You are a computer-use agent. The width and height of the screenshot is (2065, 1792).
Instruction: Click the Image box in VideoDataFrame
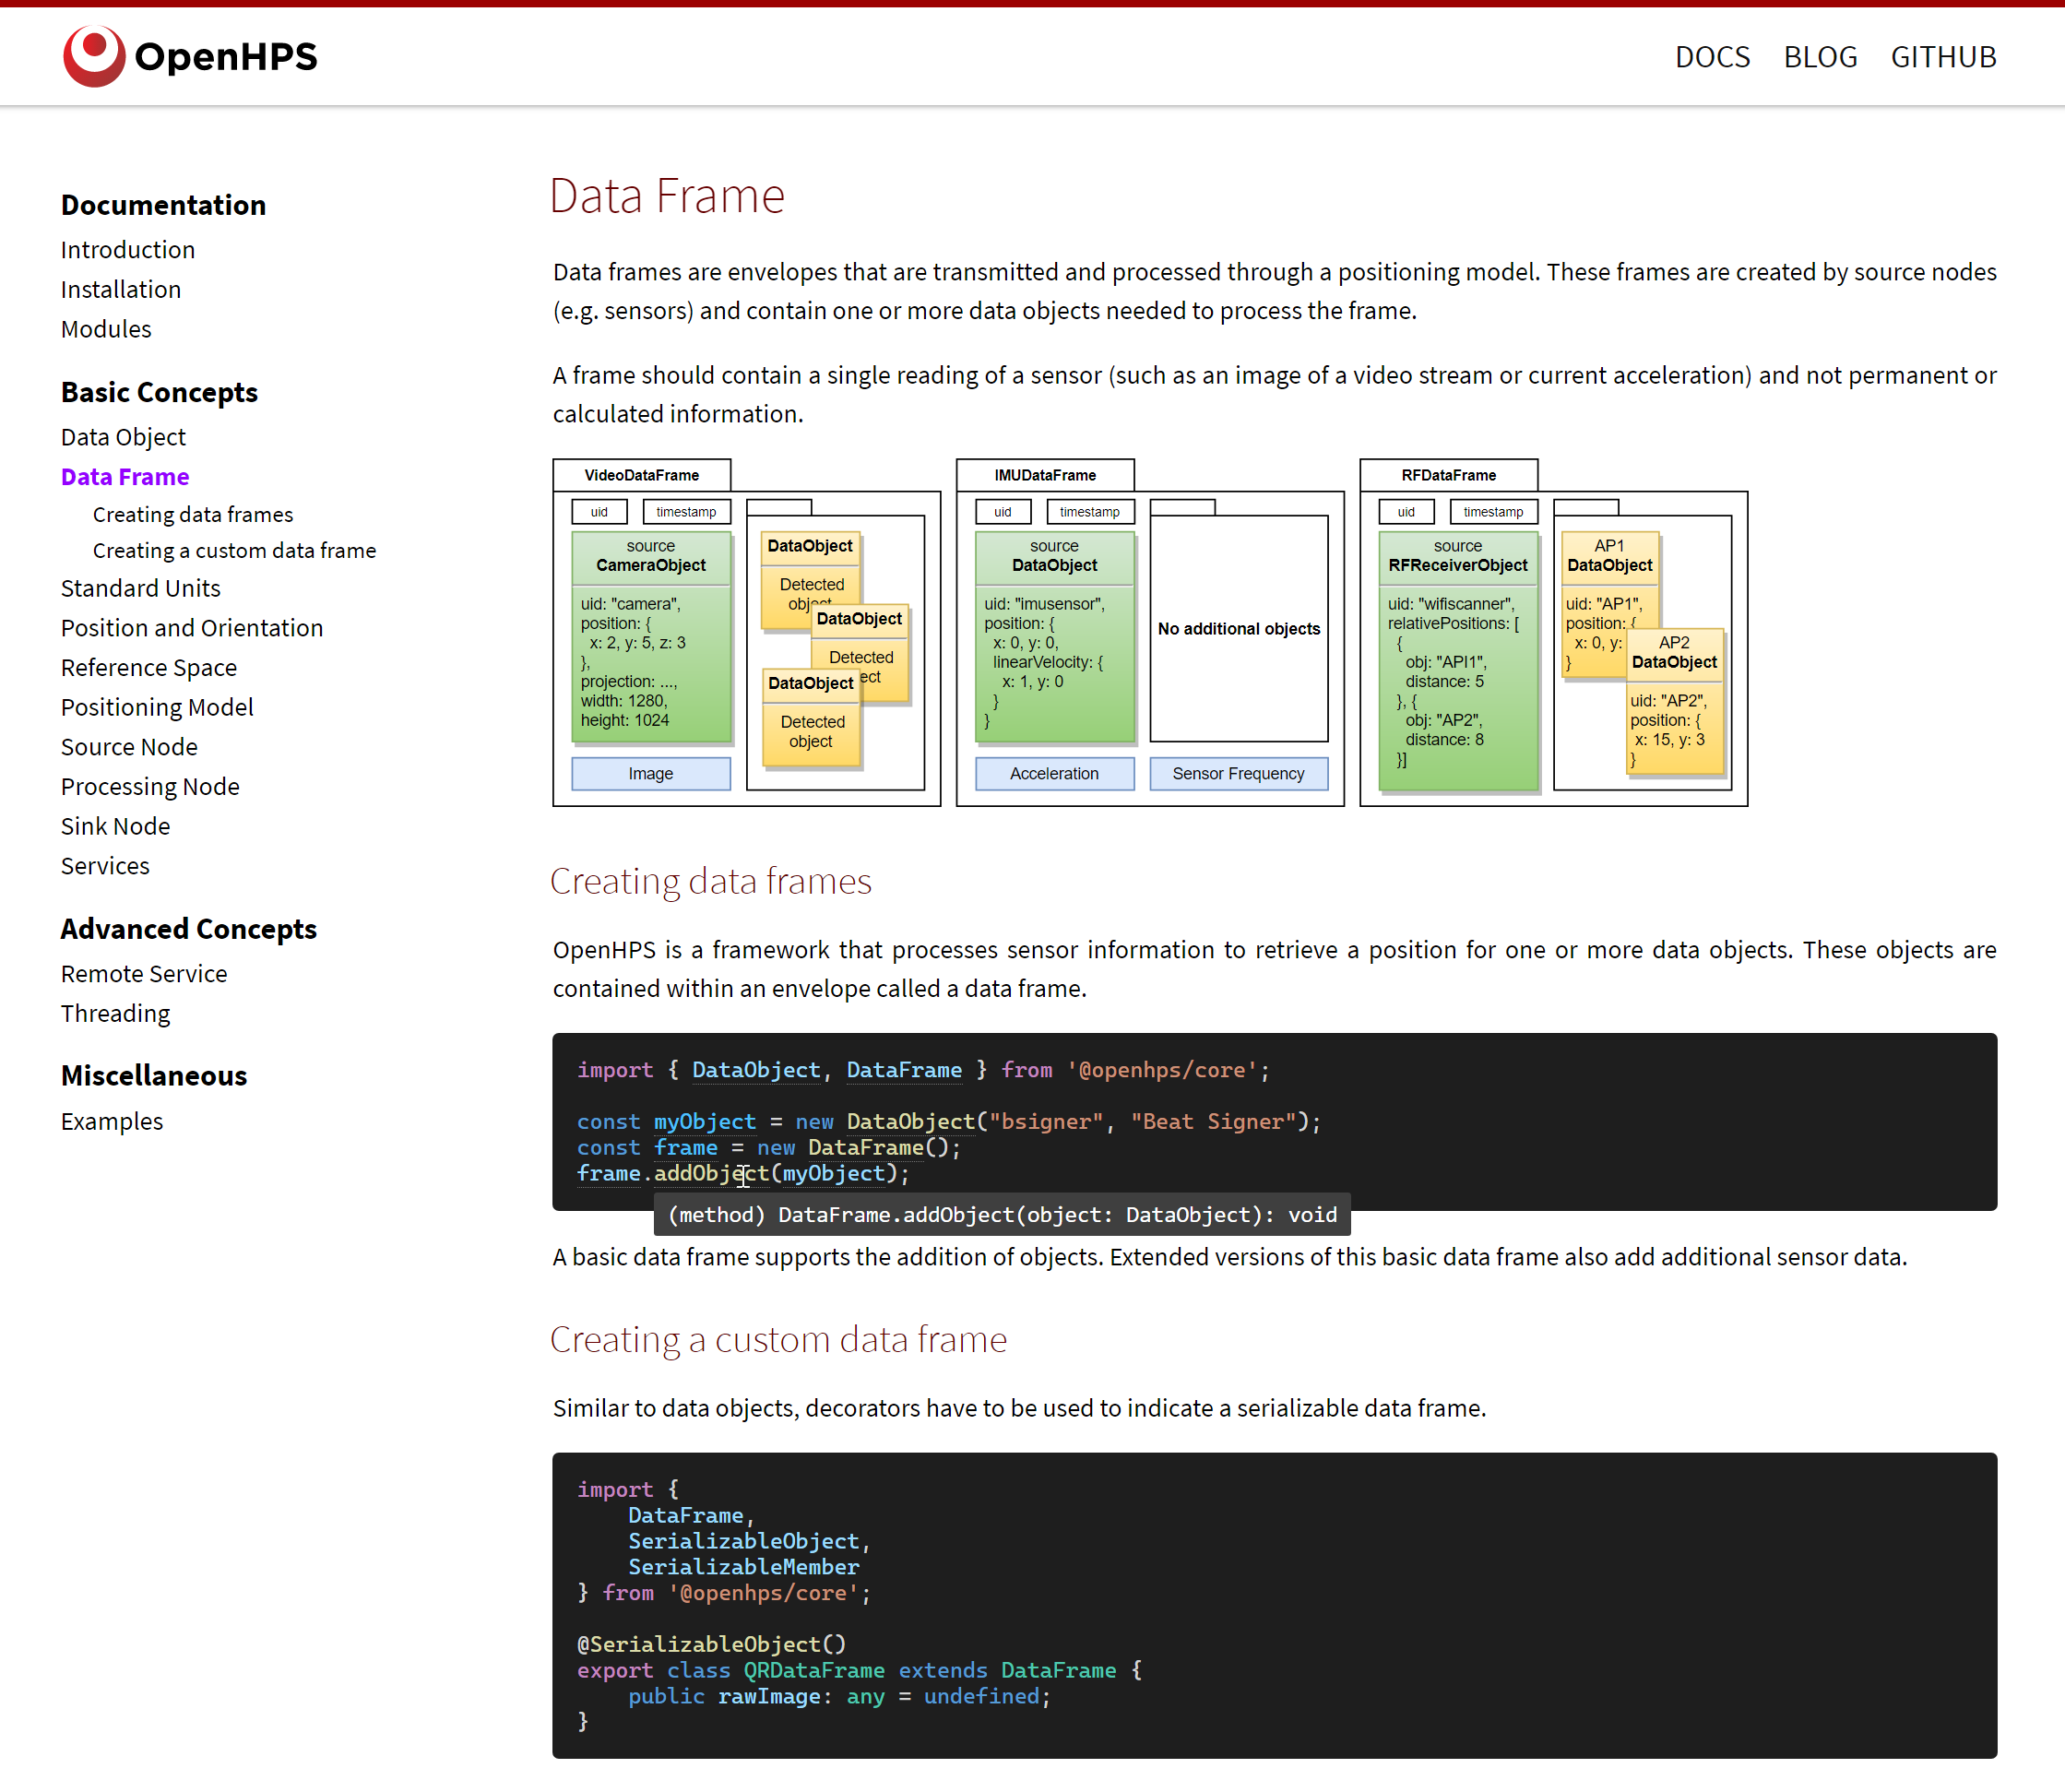651,774
